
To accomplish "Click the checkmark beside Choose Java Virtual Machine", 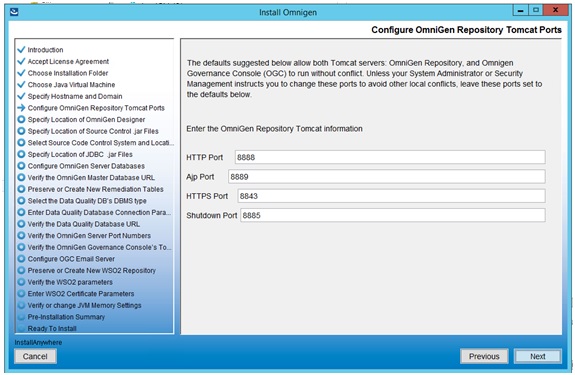I will click(x=21, y=84).
